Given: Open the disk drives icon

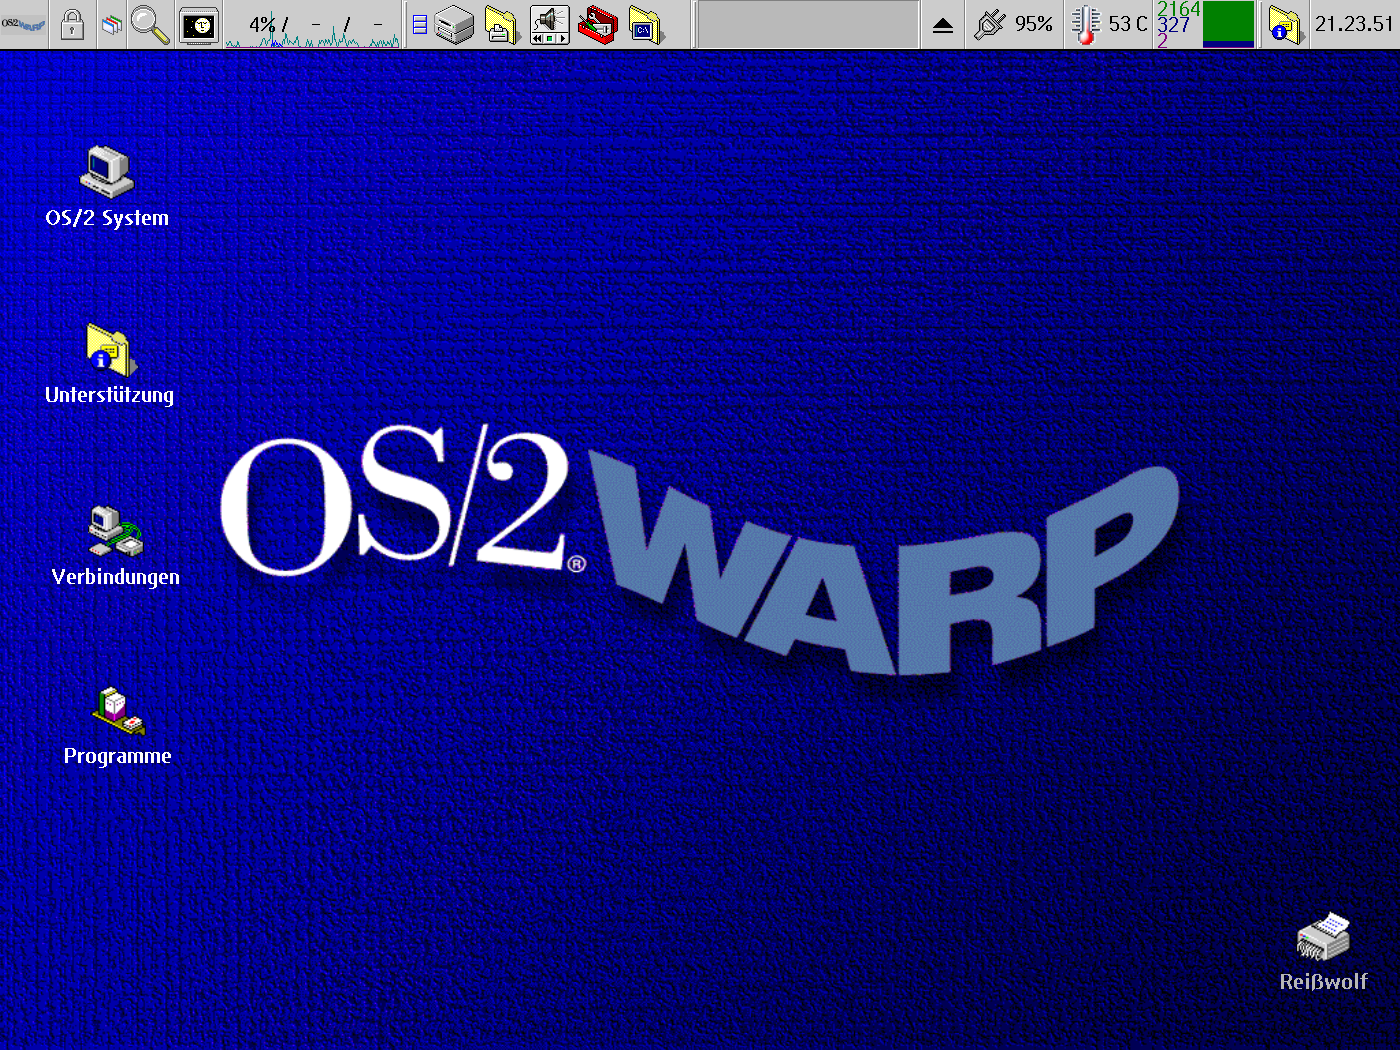Looking at the screenshot, I should pyautogui.click(x=455, y=25).
